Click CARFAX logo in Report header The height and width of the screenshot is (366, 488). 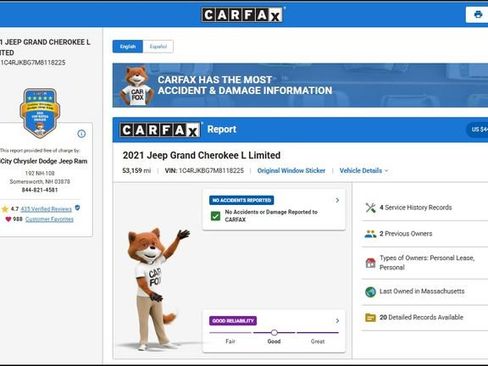coord(160,130)
